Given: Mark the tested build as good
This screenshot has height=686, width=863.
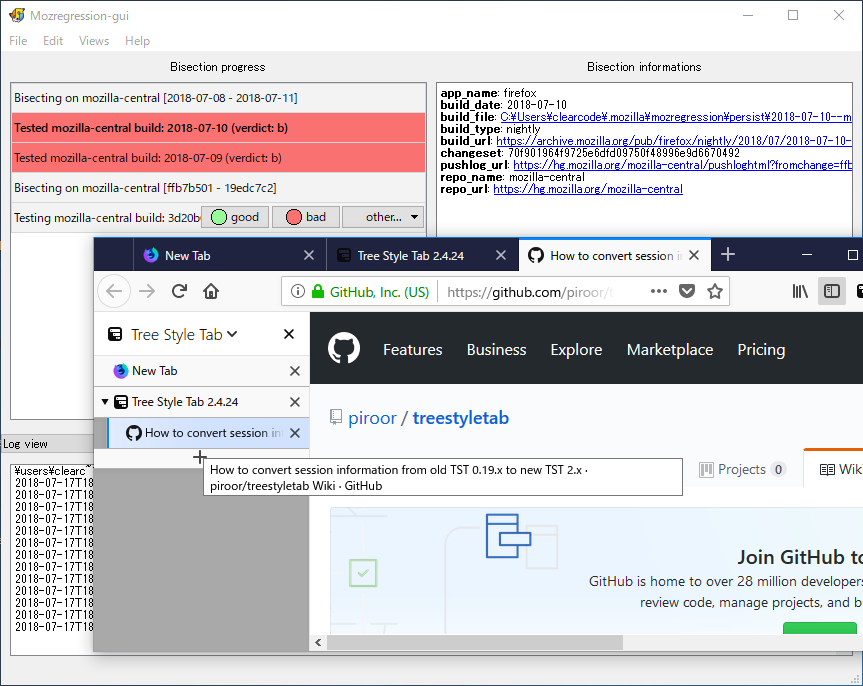Looking at the screenshot, I should coord(235,217).
